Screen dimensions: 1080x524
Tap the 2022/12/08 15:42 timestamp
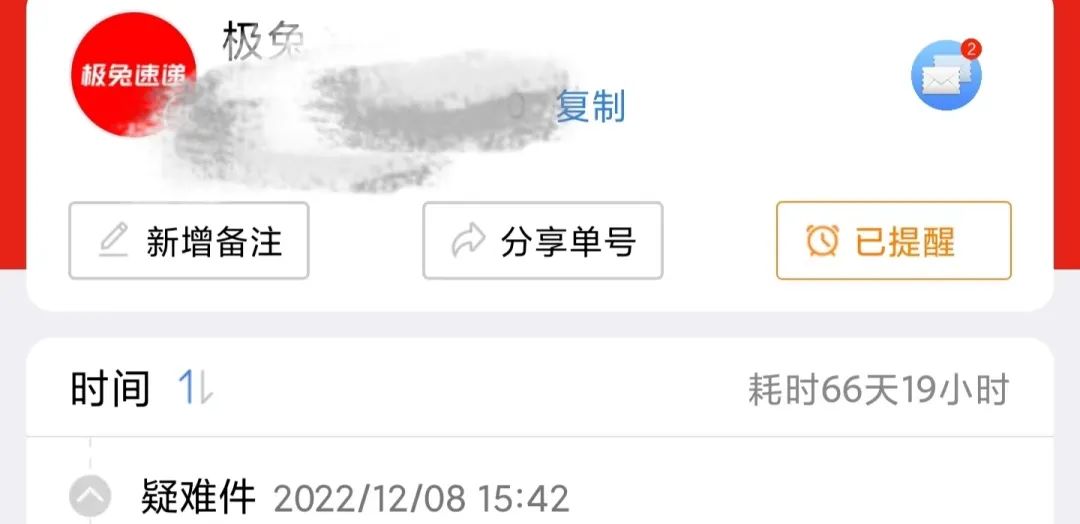point(422,499)
